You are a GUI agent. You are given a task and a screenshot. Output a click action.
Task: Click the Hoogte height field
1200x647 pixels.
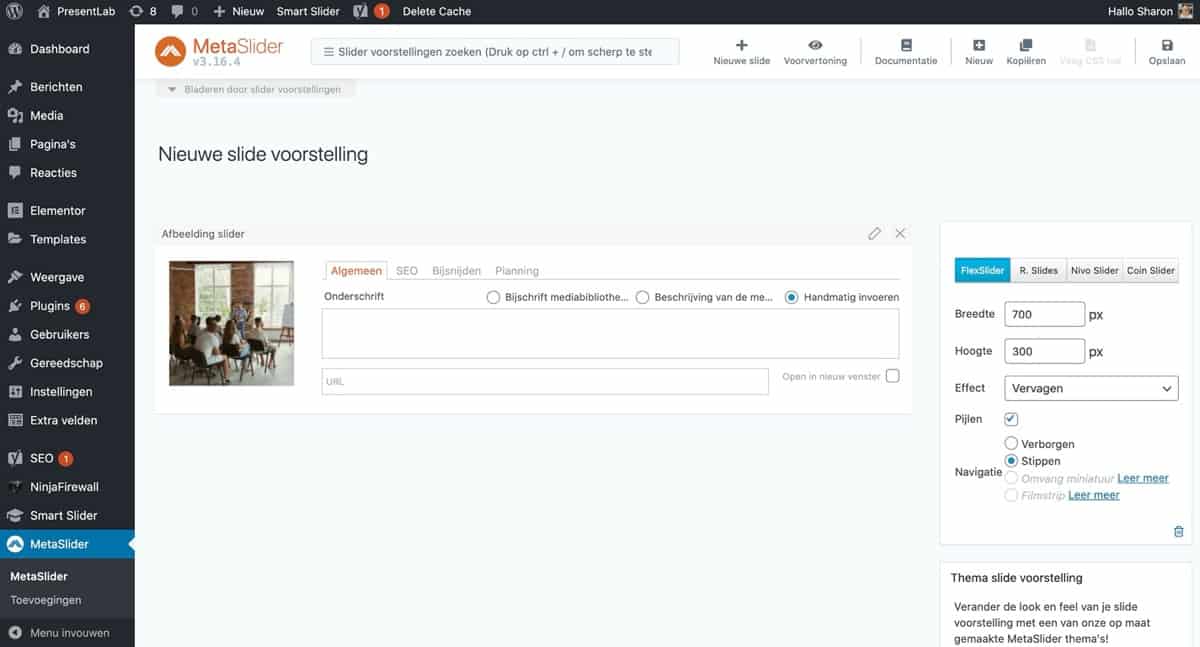pos(1044,351)
